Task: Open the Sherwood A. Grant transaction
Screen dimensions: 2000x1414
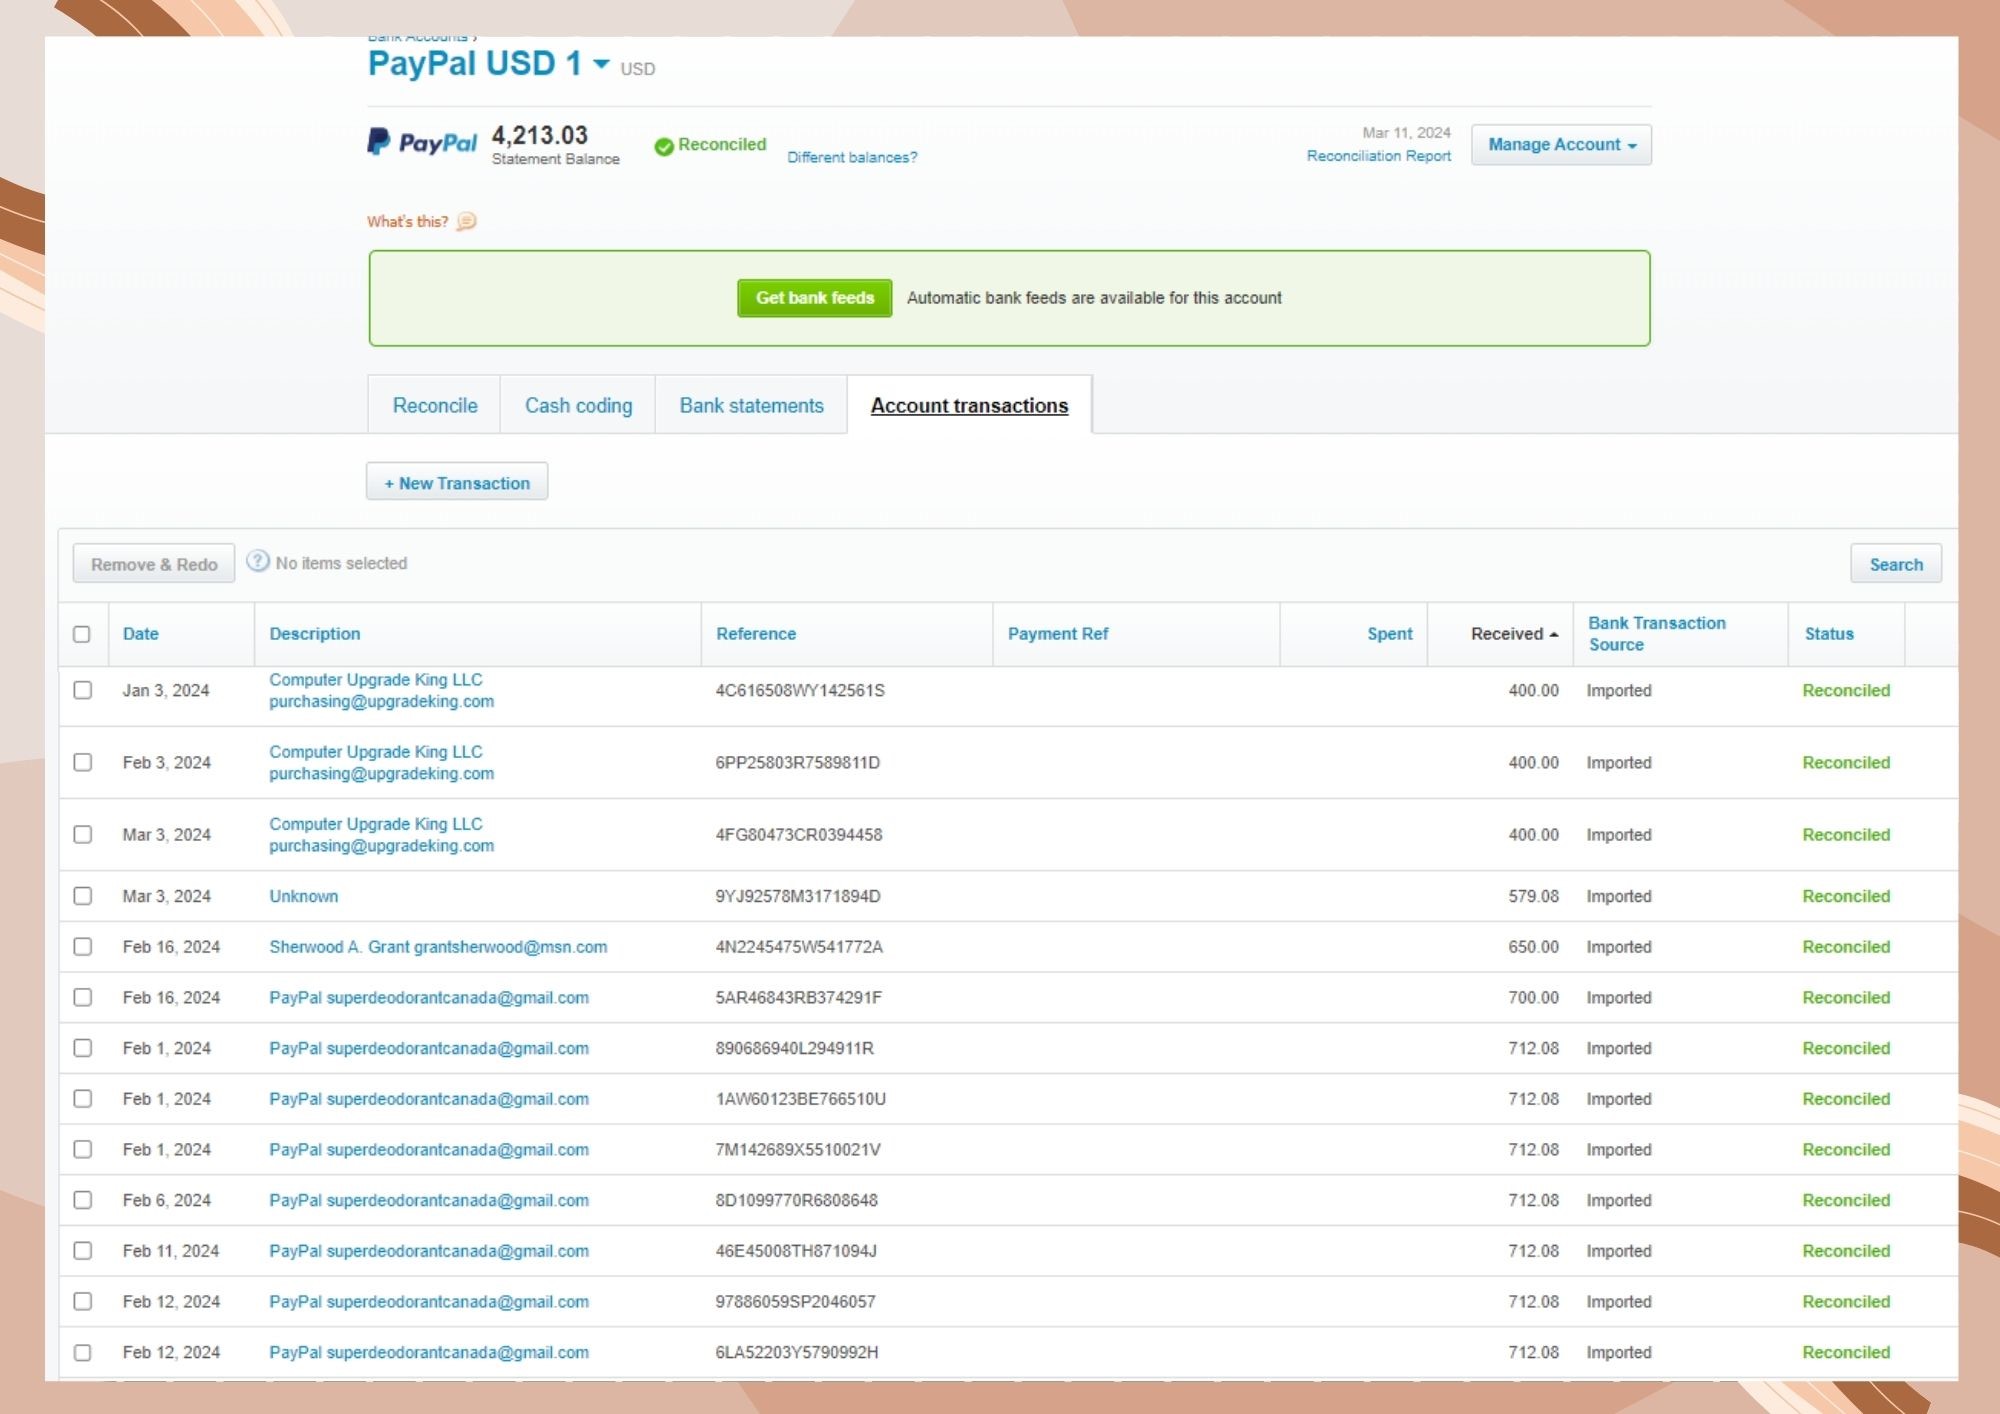Action: (x=438, y=947)
